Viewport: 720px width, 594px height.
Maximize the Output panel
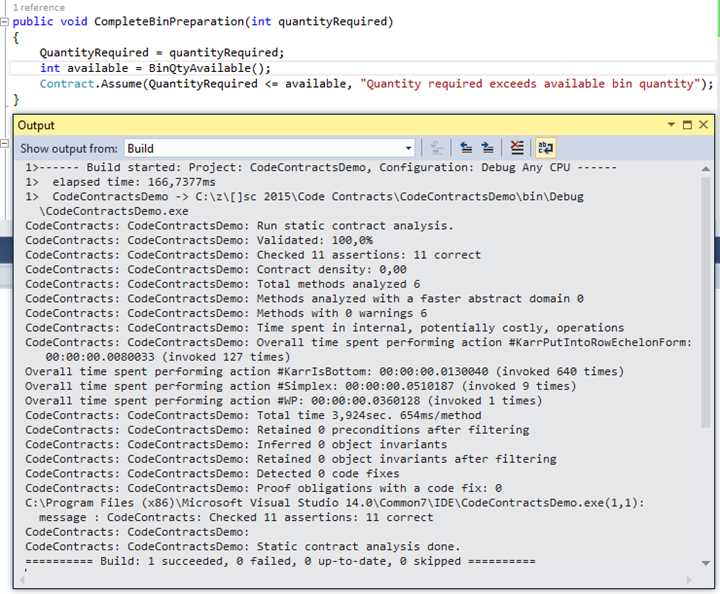click(x=687, y=124)
